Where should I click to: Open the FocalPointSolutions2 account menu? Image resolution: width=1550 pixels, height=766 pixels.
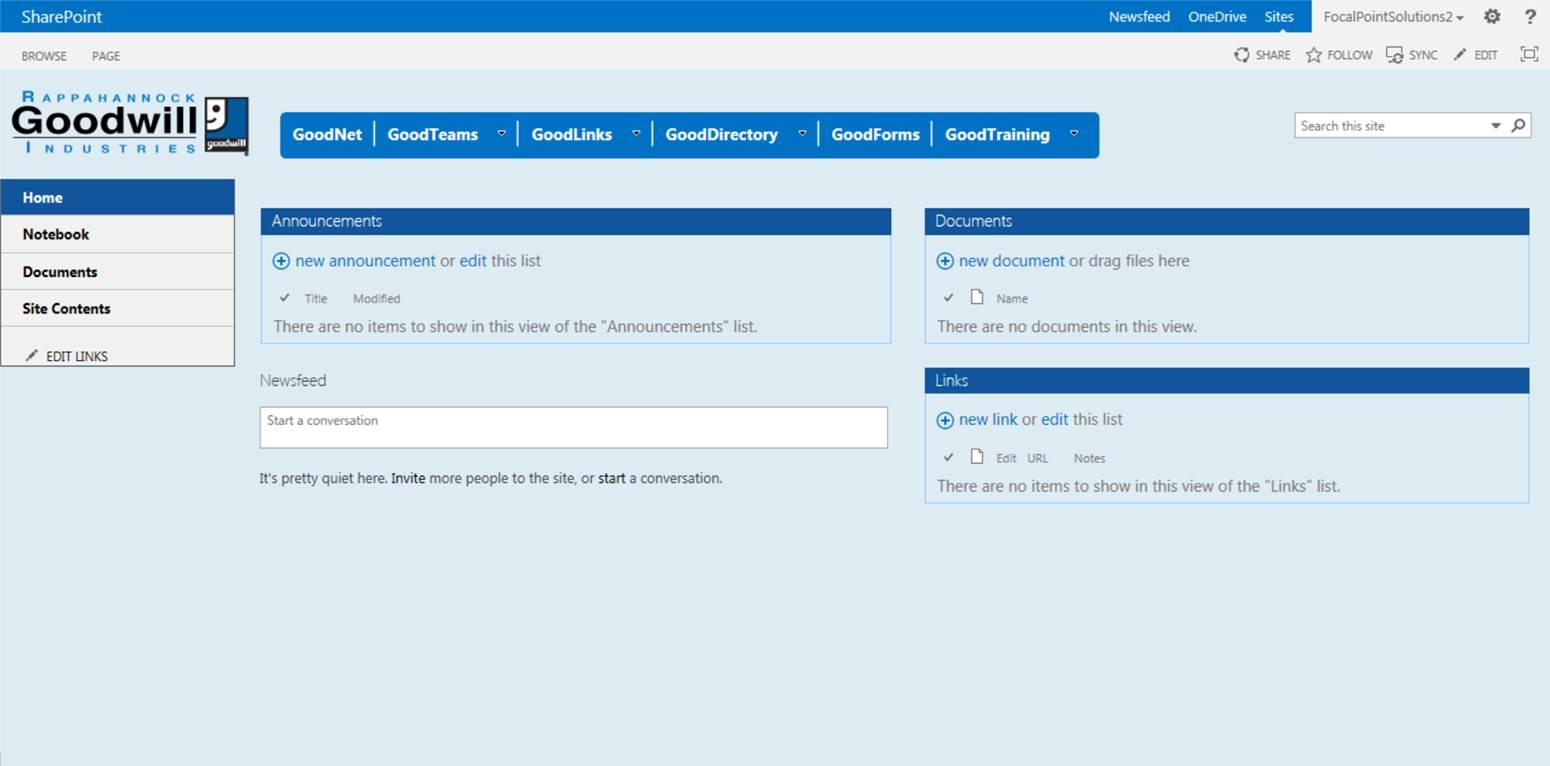click(1393, 17)
